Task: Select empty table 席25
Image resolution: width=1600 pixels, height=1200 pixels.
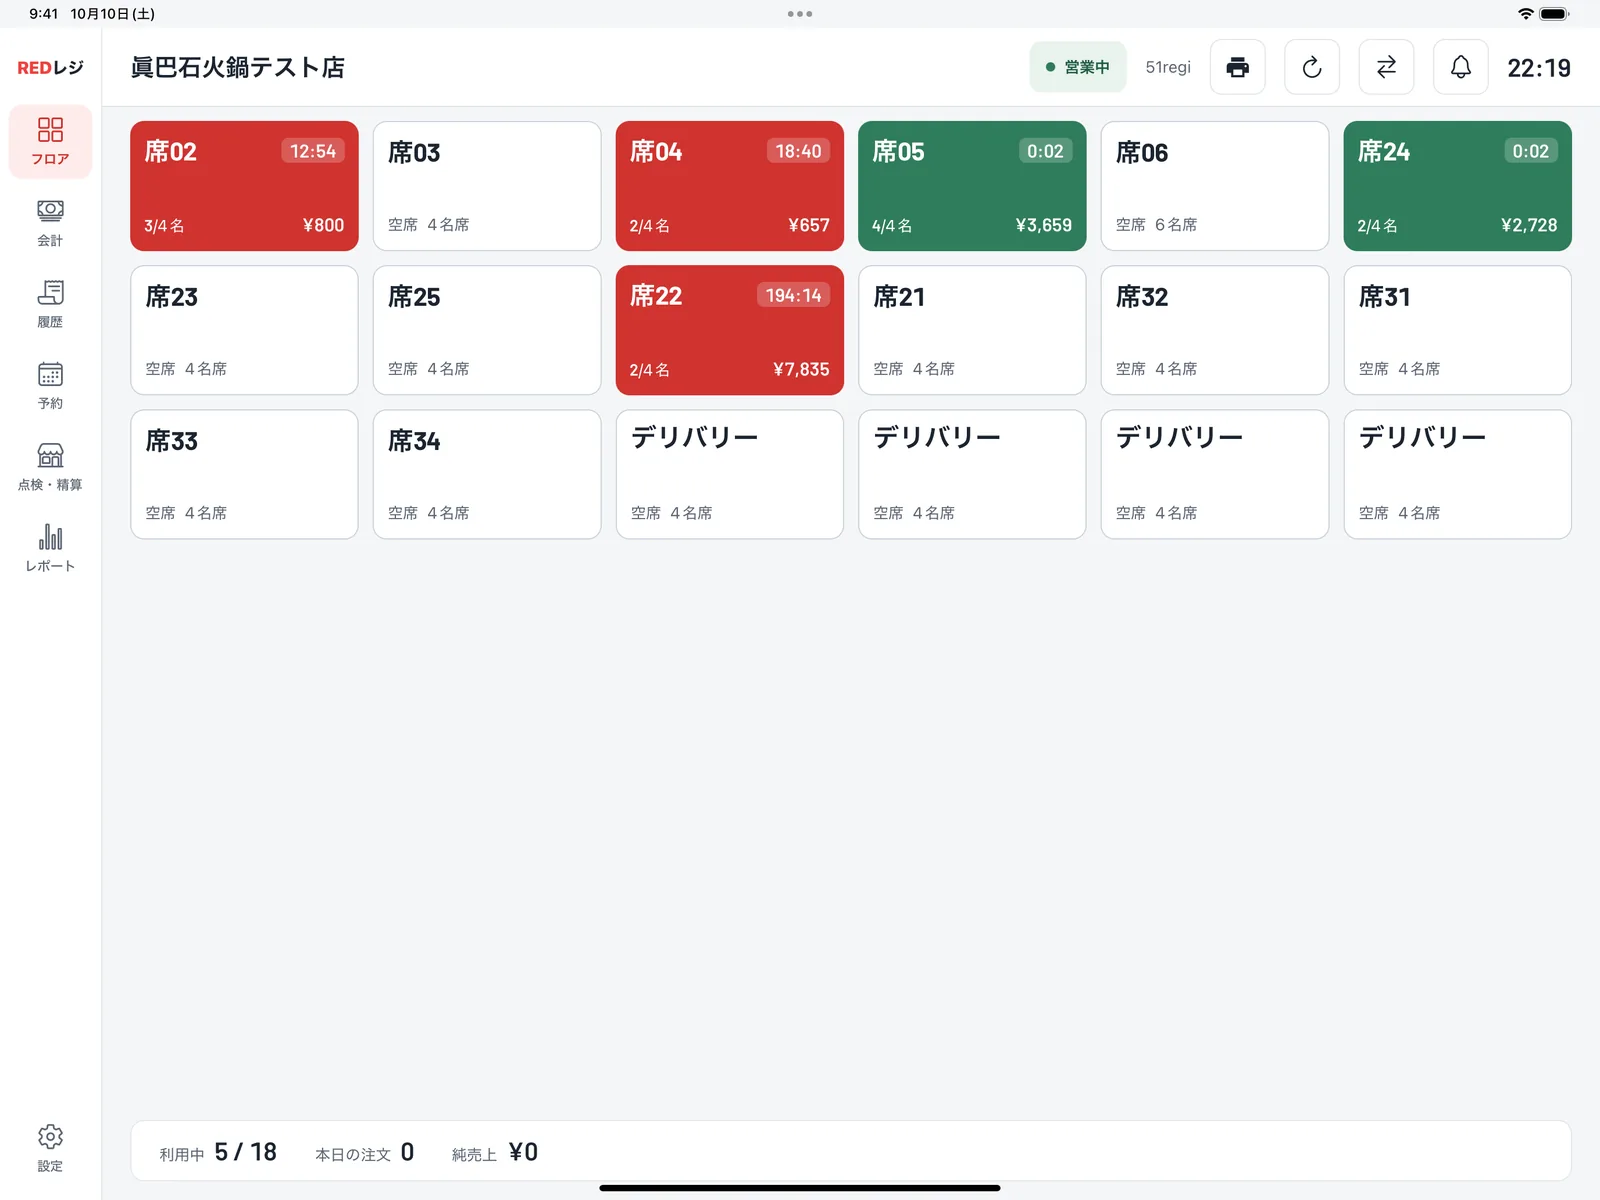Action: coord(487,330)
